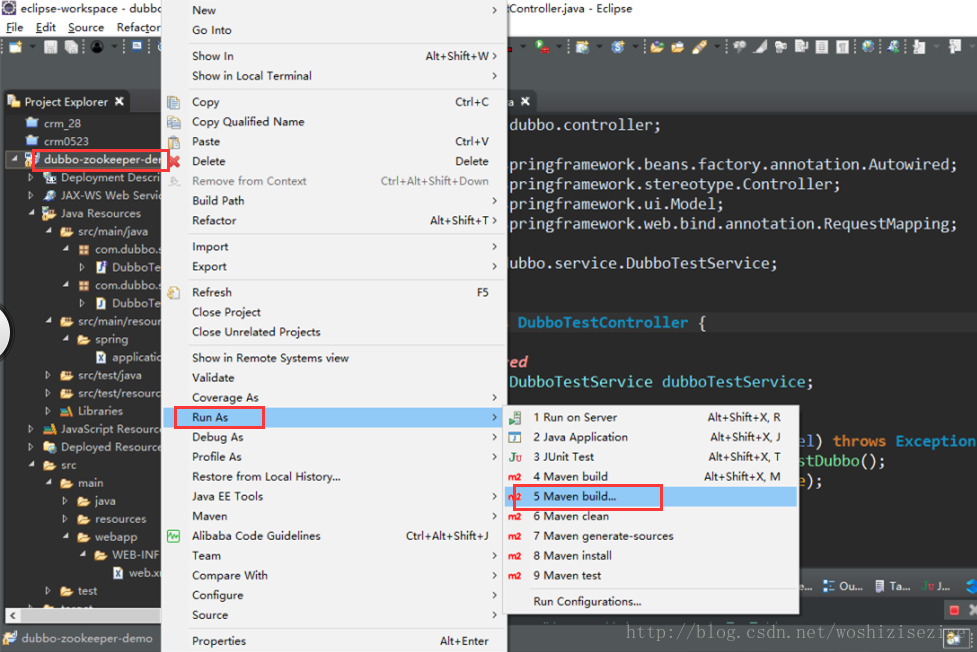
Task: Select crm0523 project in explorer
Action: [66, 141]
